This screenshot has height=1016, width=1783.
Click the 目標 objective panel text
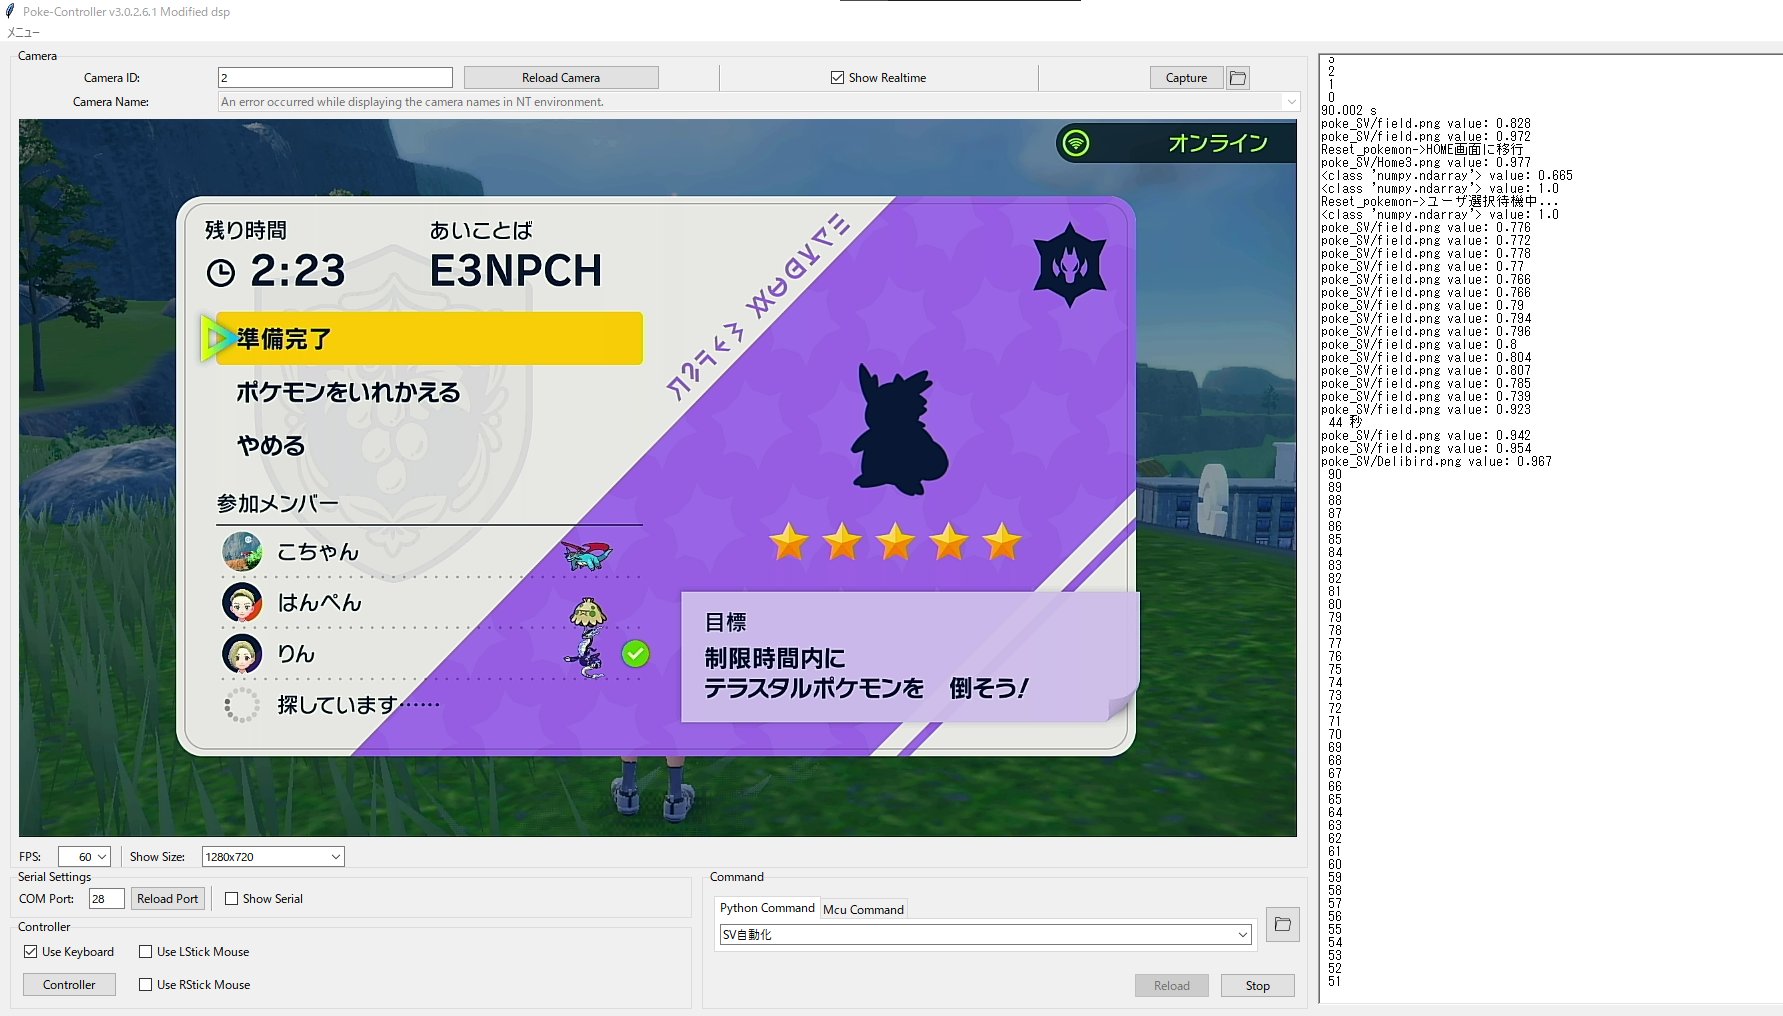(x=726, y=622)
